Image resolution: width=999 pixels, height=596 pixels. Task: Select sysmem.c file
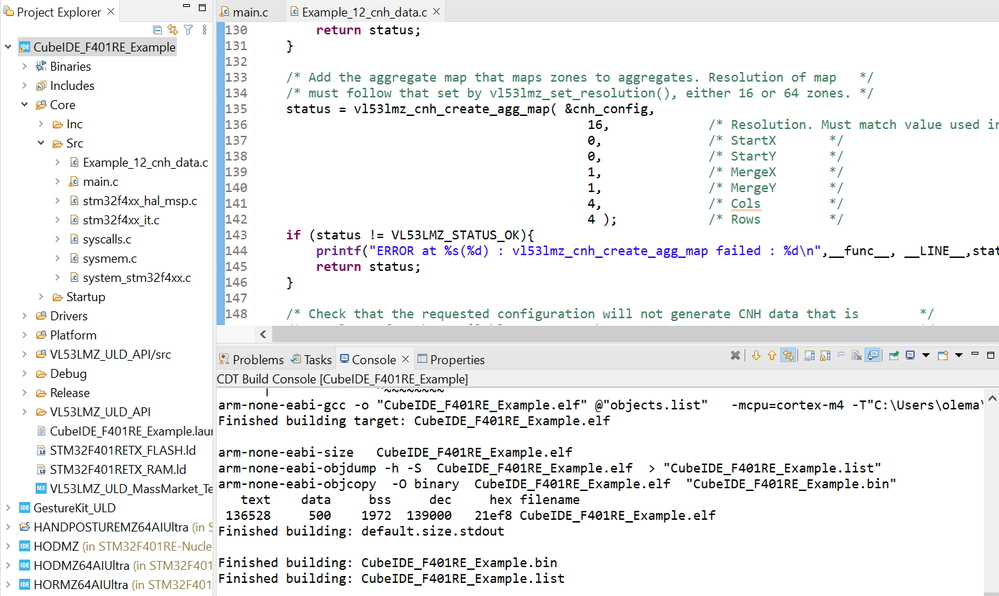[x=110, y=258]
